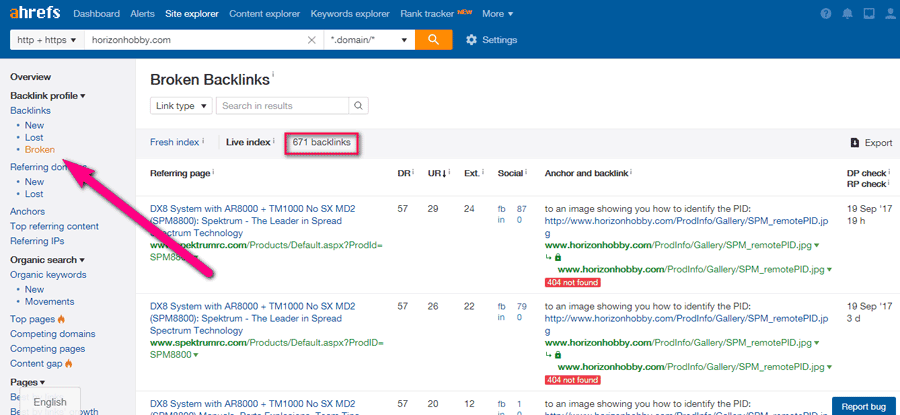Click the info icon next to Broken Backlinks
This screenshot has width=900, height=415.
(x=273, y=74)
